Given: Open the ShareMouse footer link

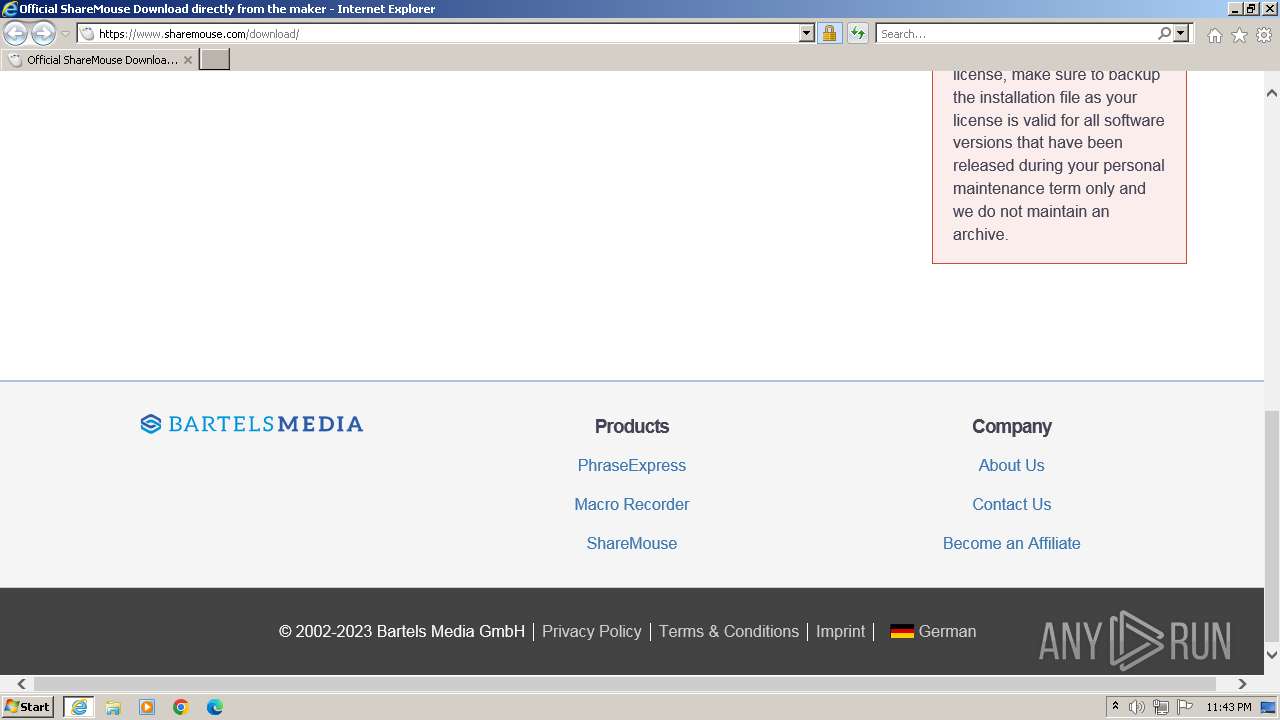Looking at the screenshot, I should 632,543.
